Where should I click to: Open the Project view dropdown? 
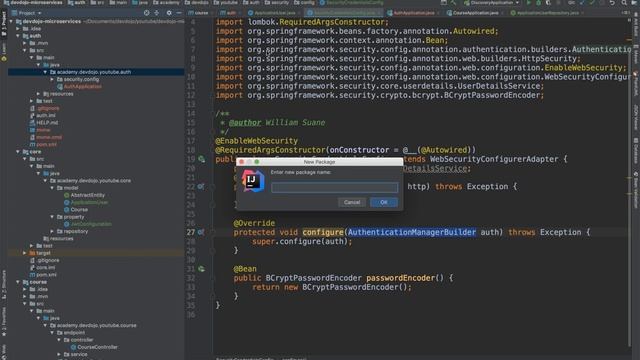(x=28, y=13)
